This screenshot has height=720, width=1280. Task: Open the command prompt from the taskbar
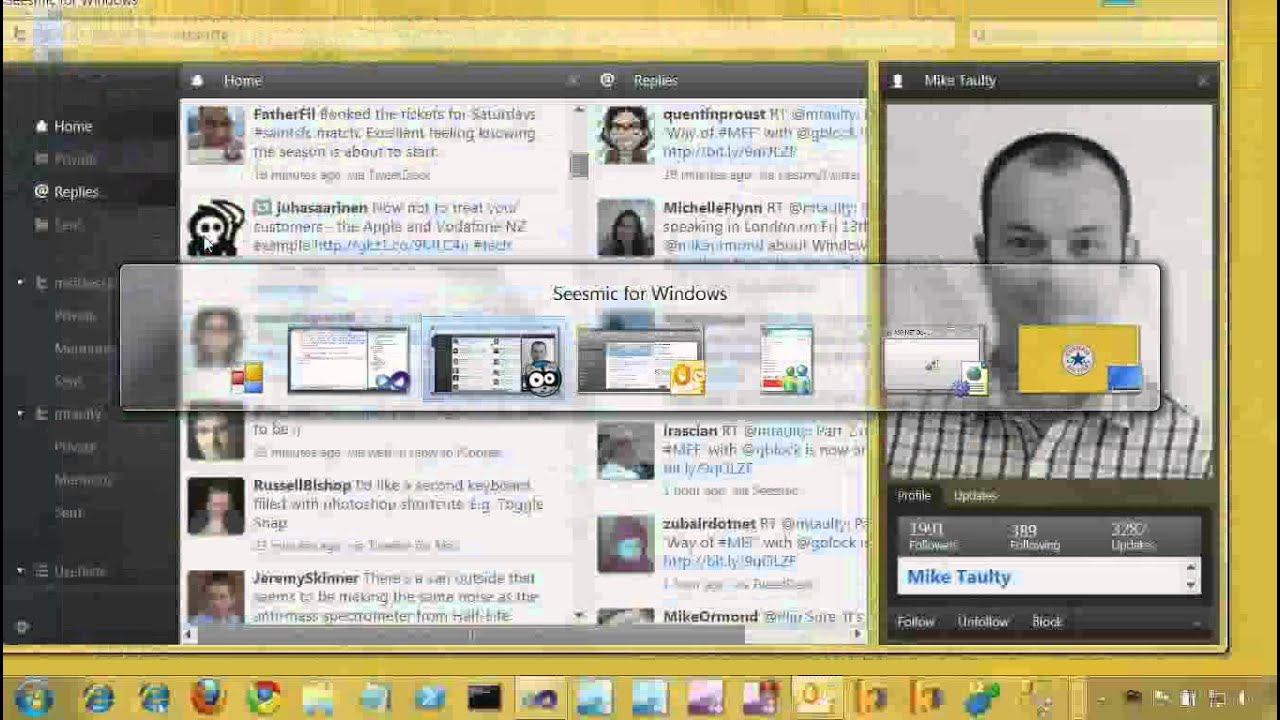coord(484,697)
